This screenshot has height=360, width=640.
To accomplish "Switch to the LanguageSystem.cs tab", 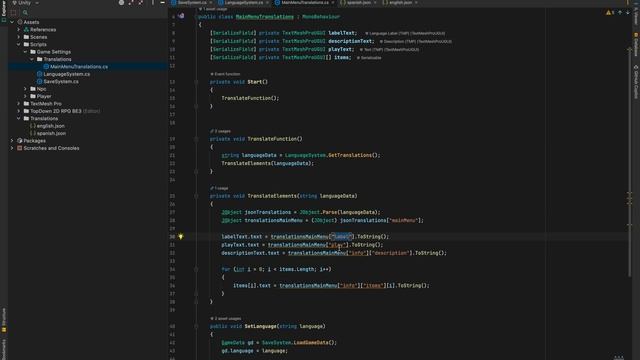I will coord(243,2).
